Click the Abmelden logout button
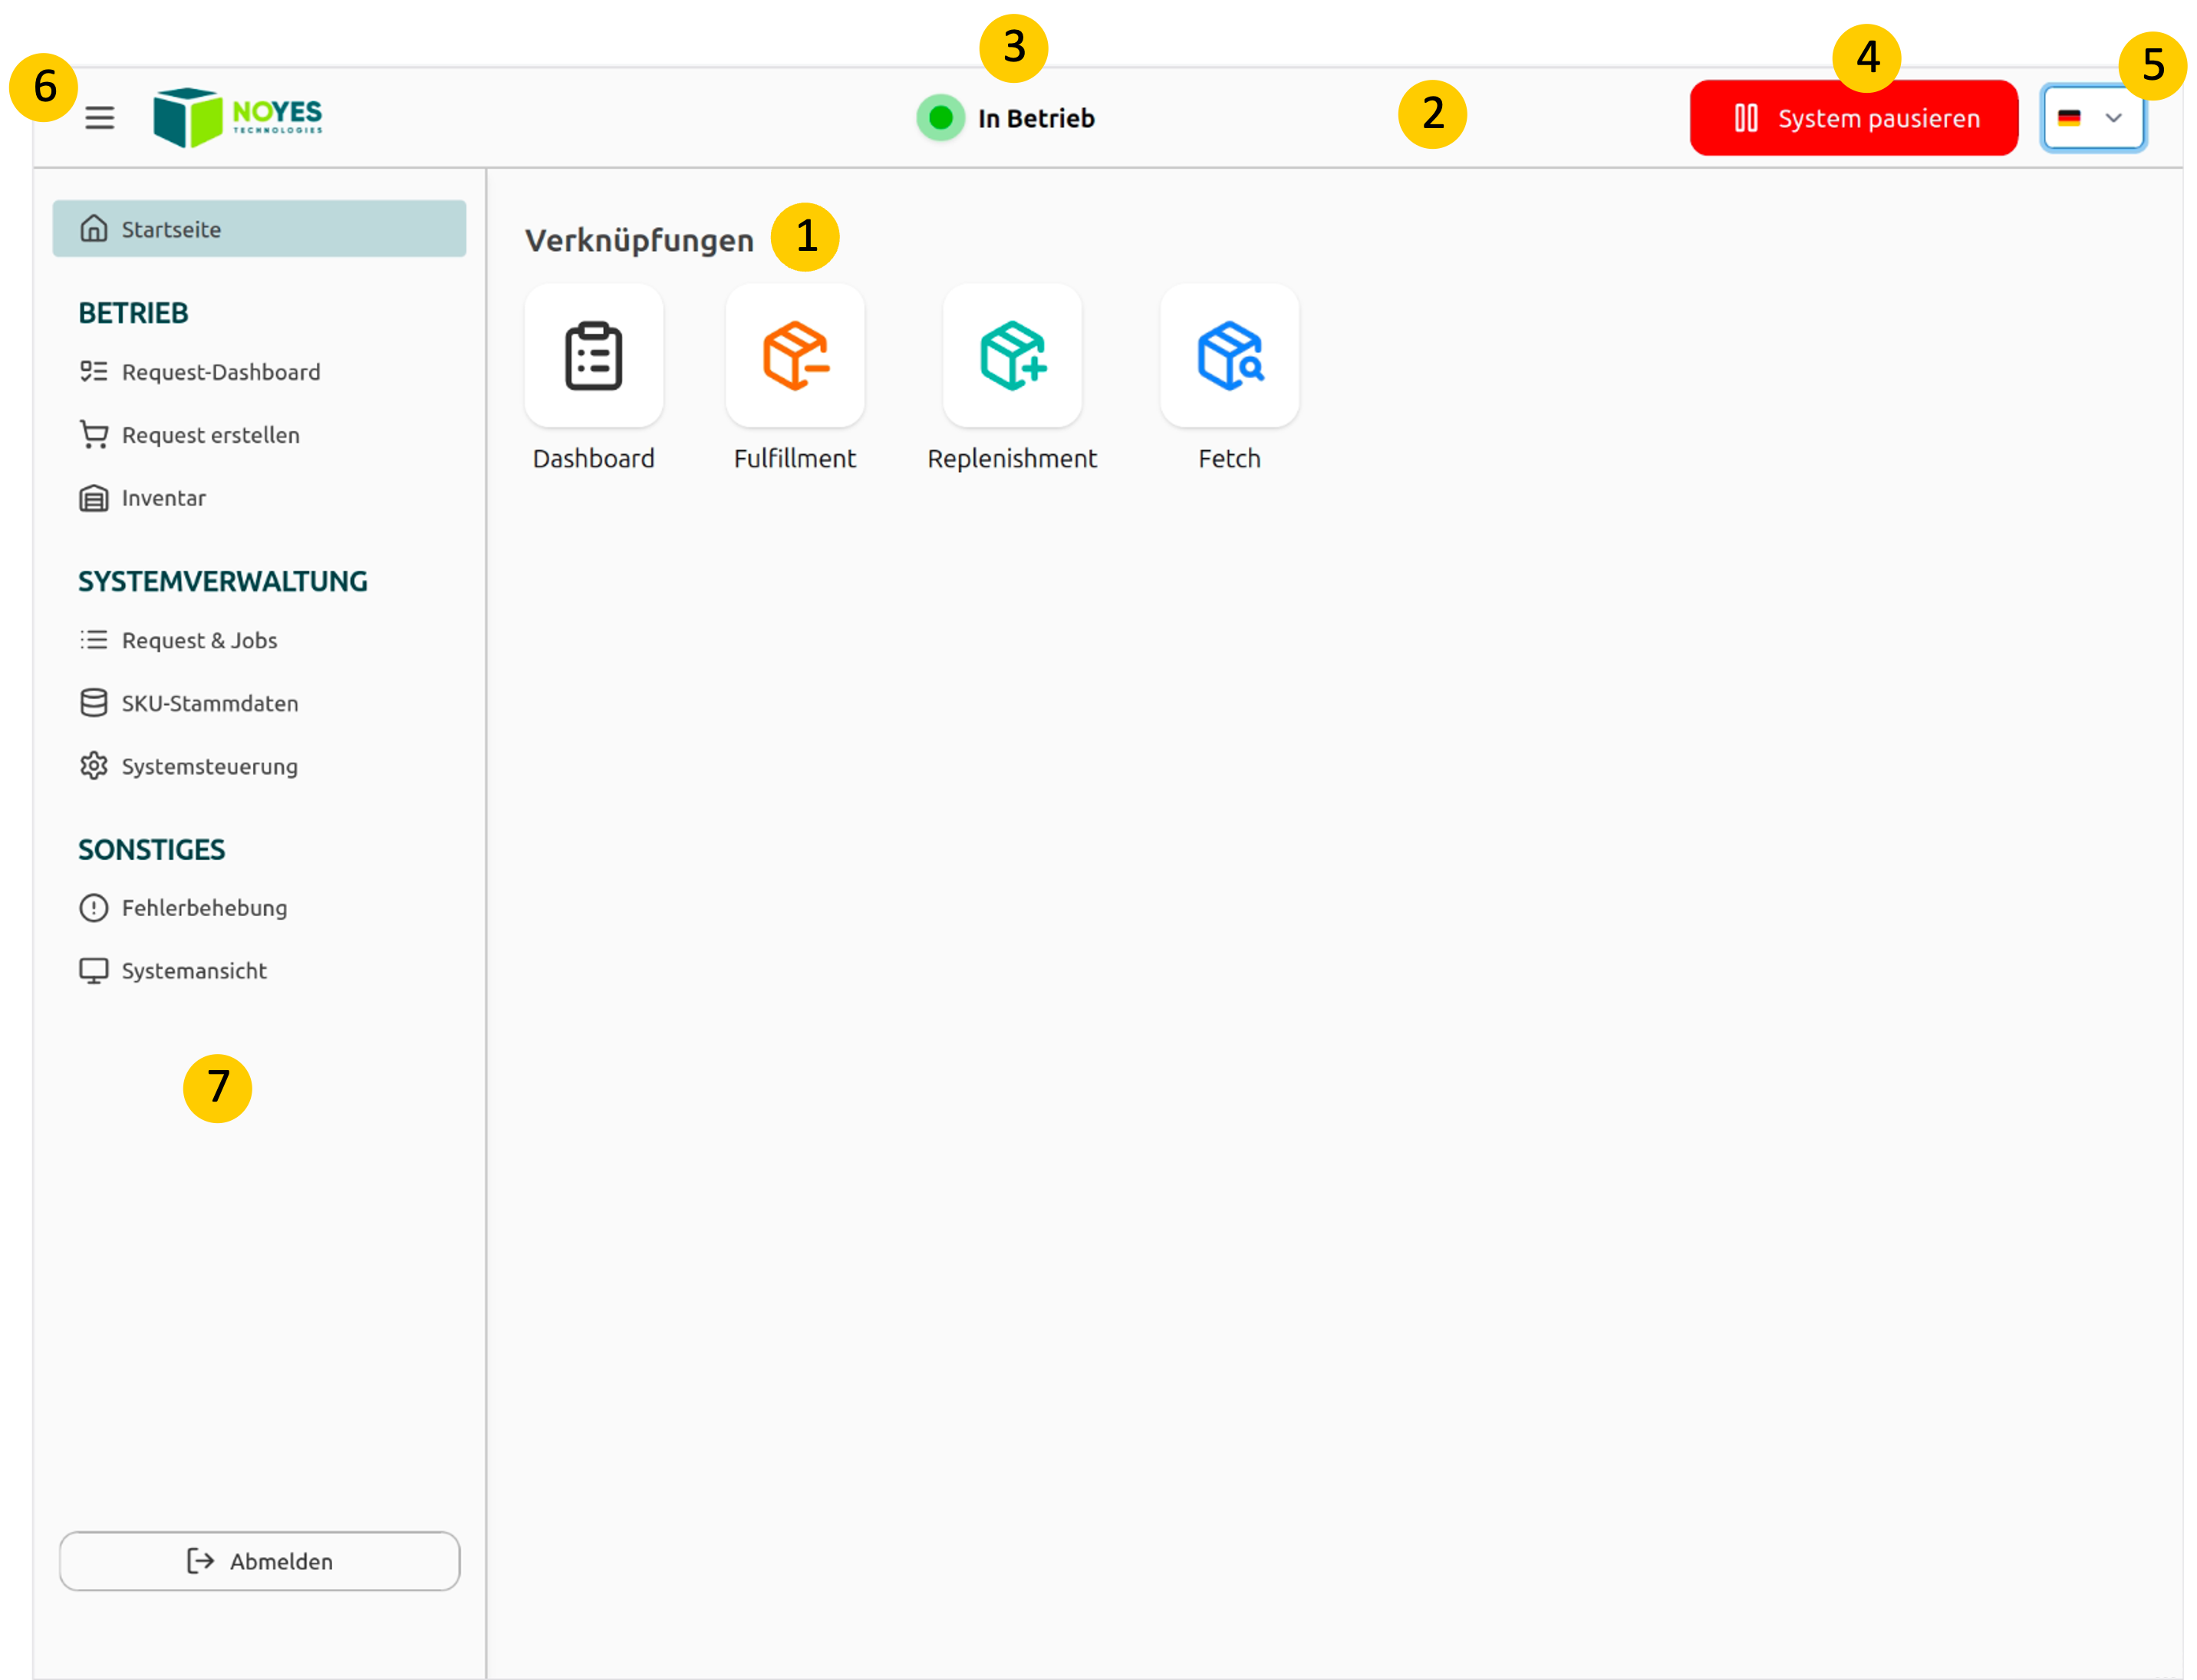Image resolution: width=2197 pixels, height=1680 pixels. pos(260,1561)
